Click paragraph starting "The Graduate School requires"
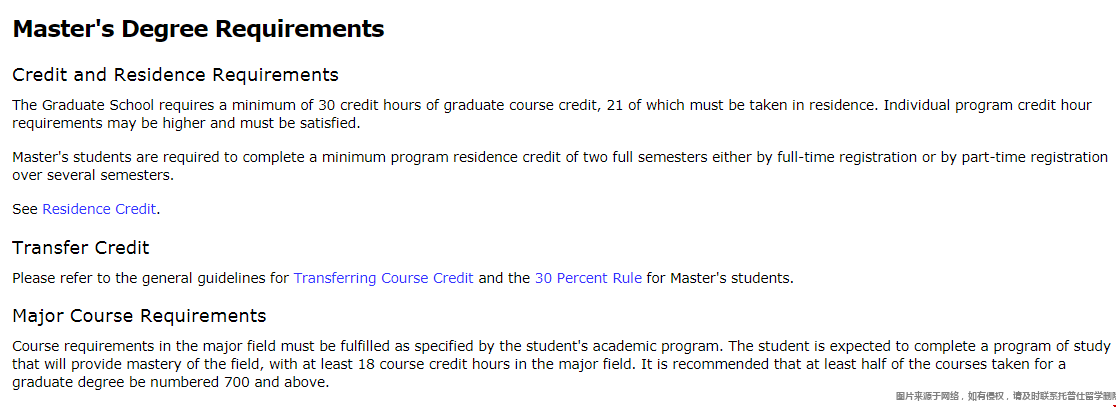Screen dimensions: 1116x407 pos(552,114)
